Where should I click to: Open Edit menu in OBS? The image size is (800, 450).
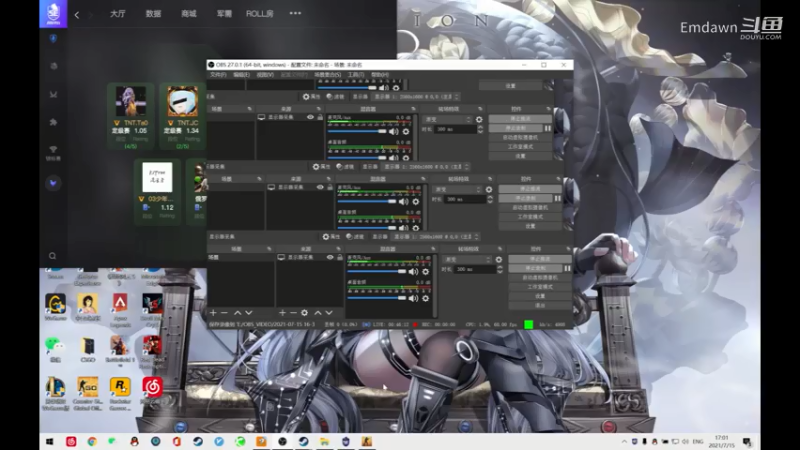pyautogui.click(x=241, y=75)
